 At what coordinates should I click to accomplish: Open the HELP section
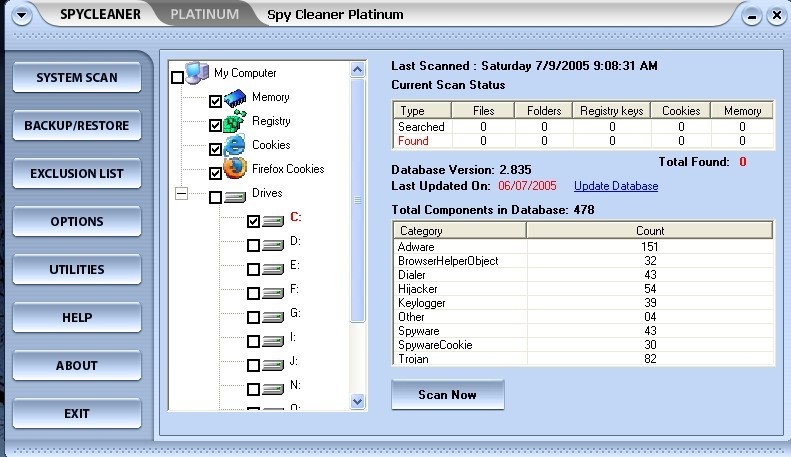tap(77, 318)
